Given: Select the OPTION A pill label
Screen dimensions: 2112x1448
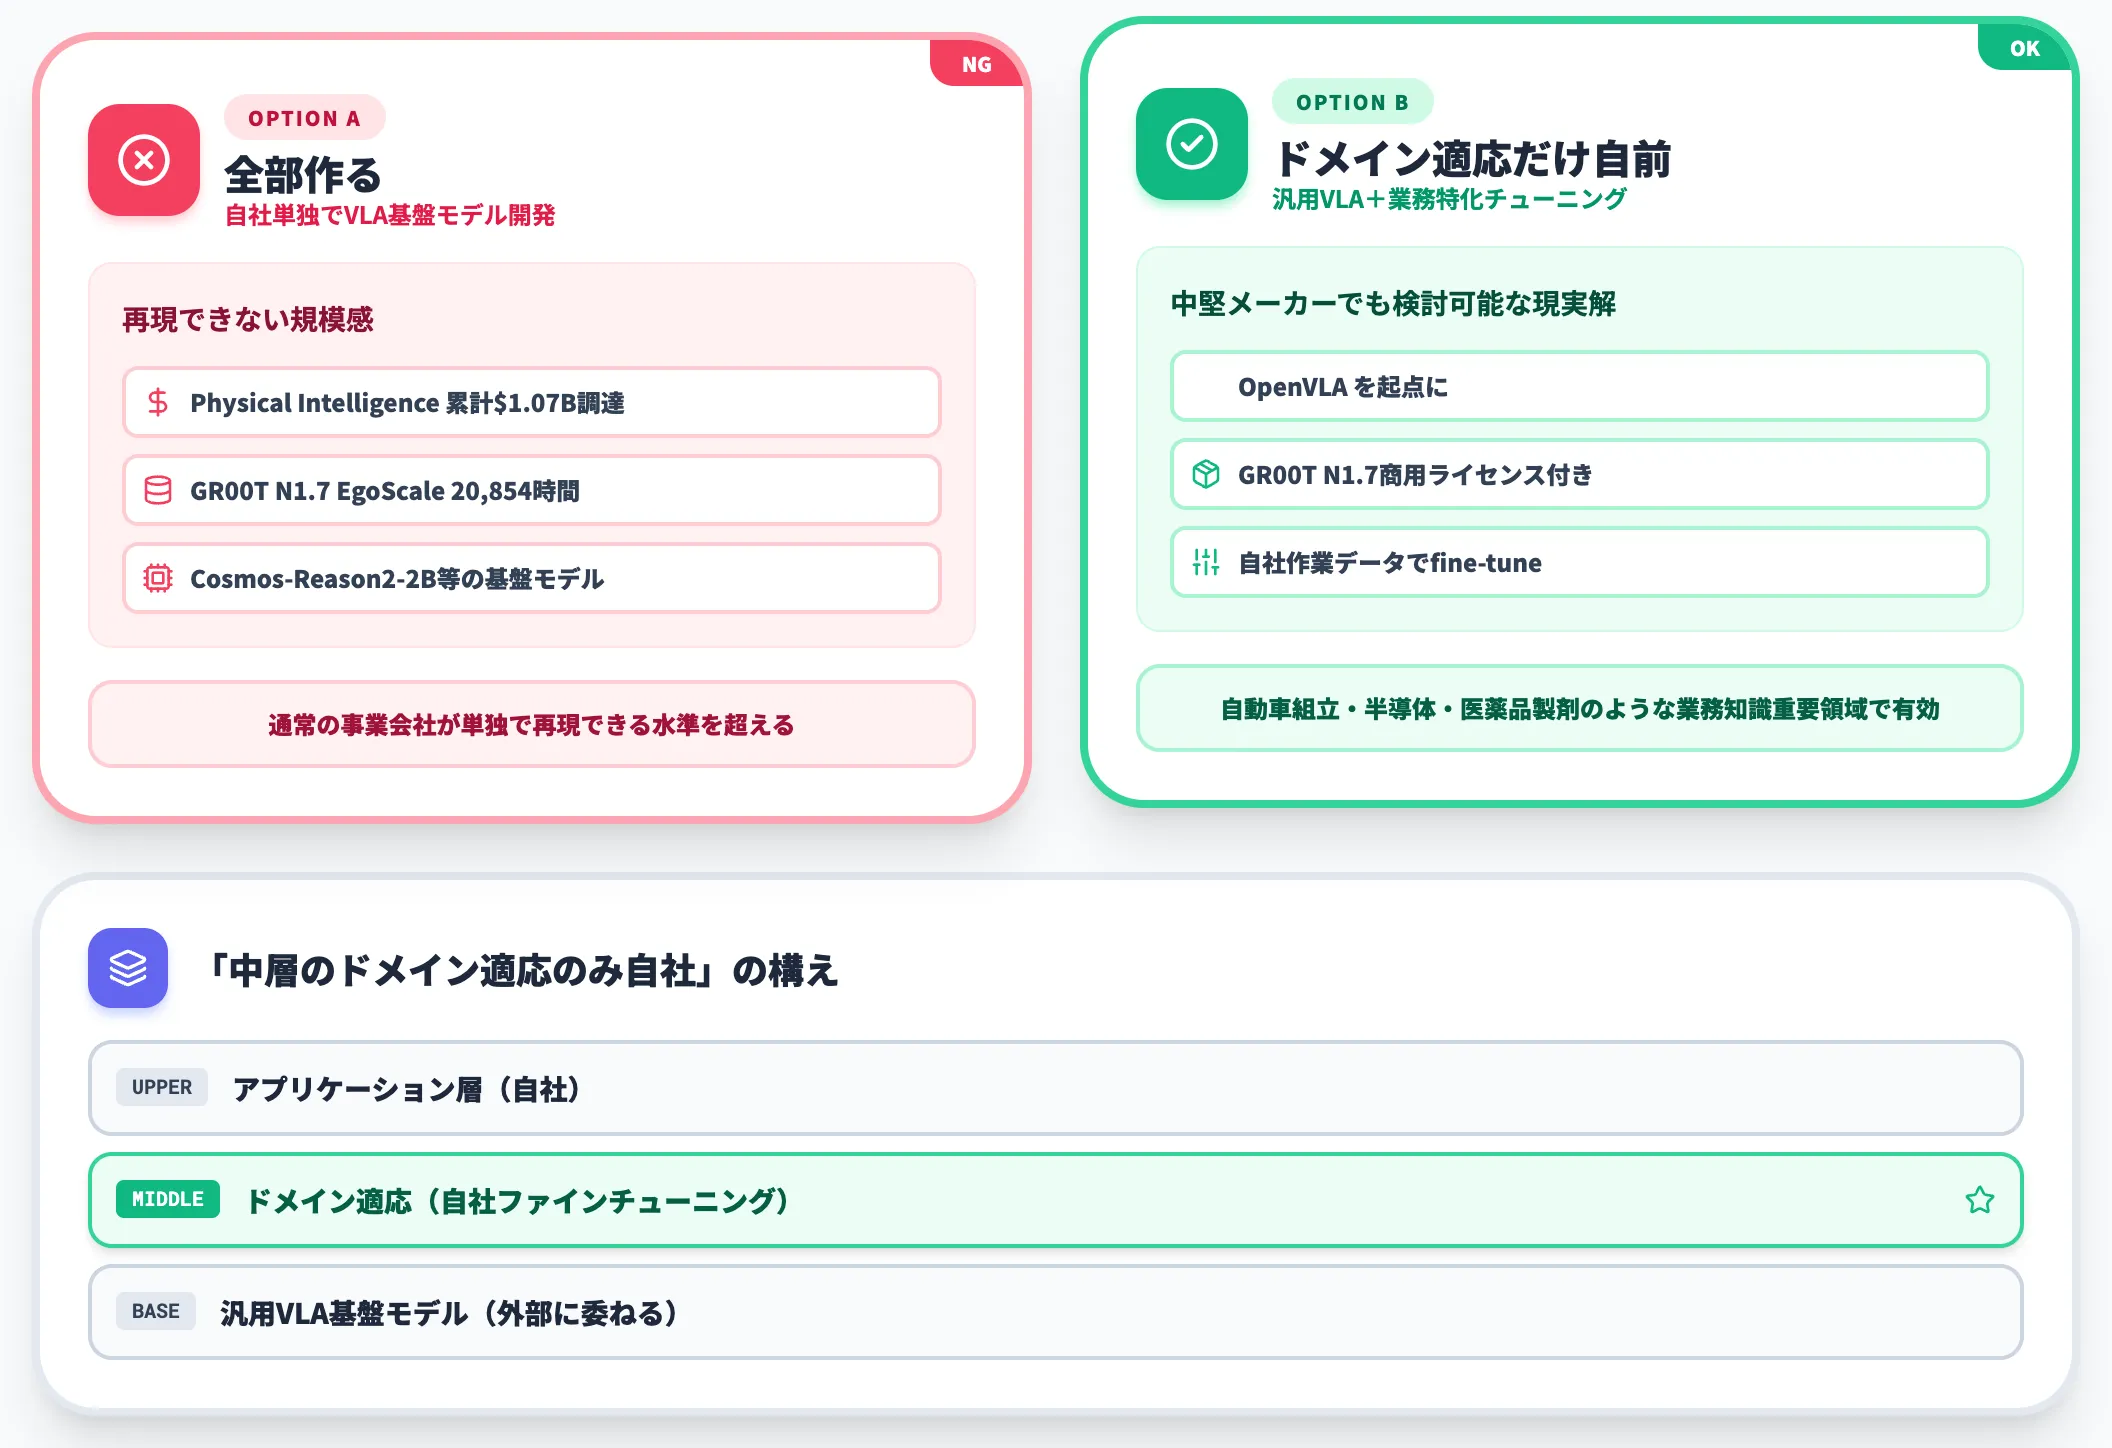Looking at the screenshot, I should tap(305, 118).
